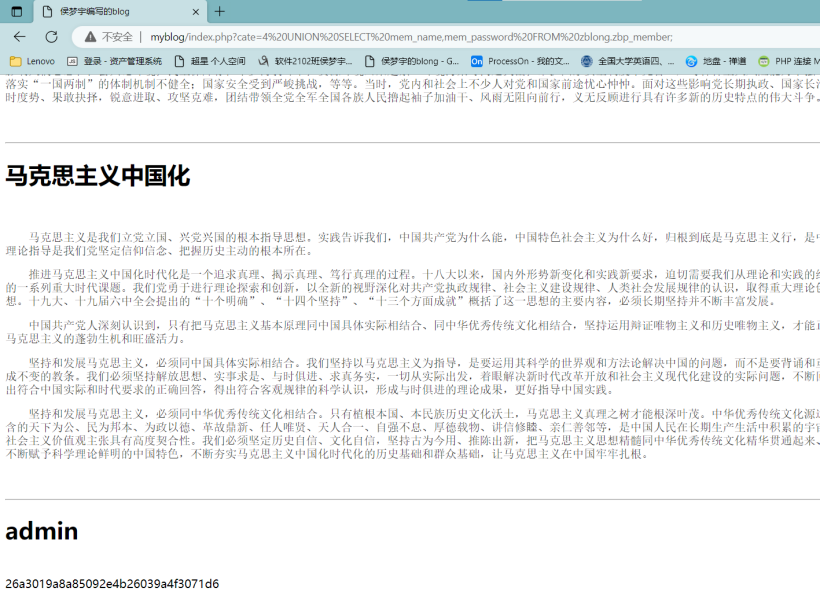Image resolution: width=820 pixels, height=595 pixels.
Task: Click the paragraph starting 中国共产党人深刻认识到
Action: pyautogui.click(x=413, y=332)
